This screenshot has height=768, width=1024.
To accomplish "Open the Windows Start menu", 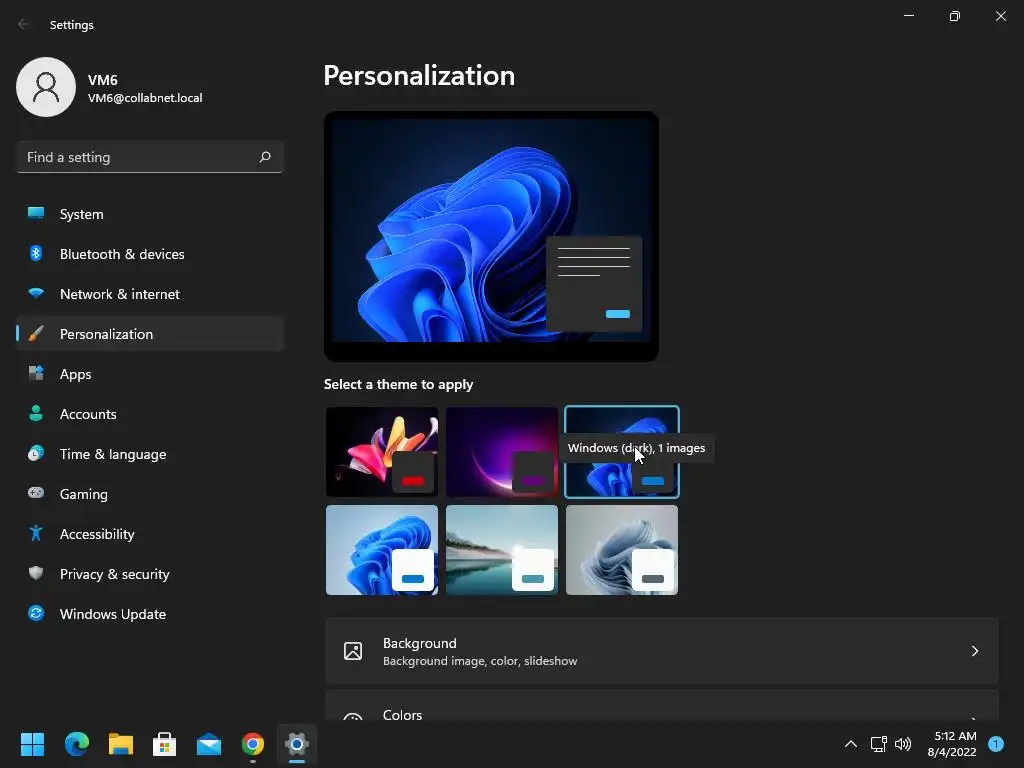I will pos(32,744).
